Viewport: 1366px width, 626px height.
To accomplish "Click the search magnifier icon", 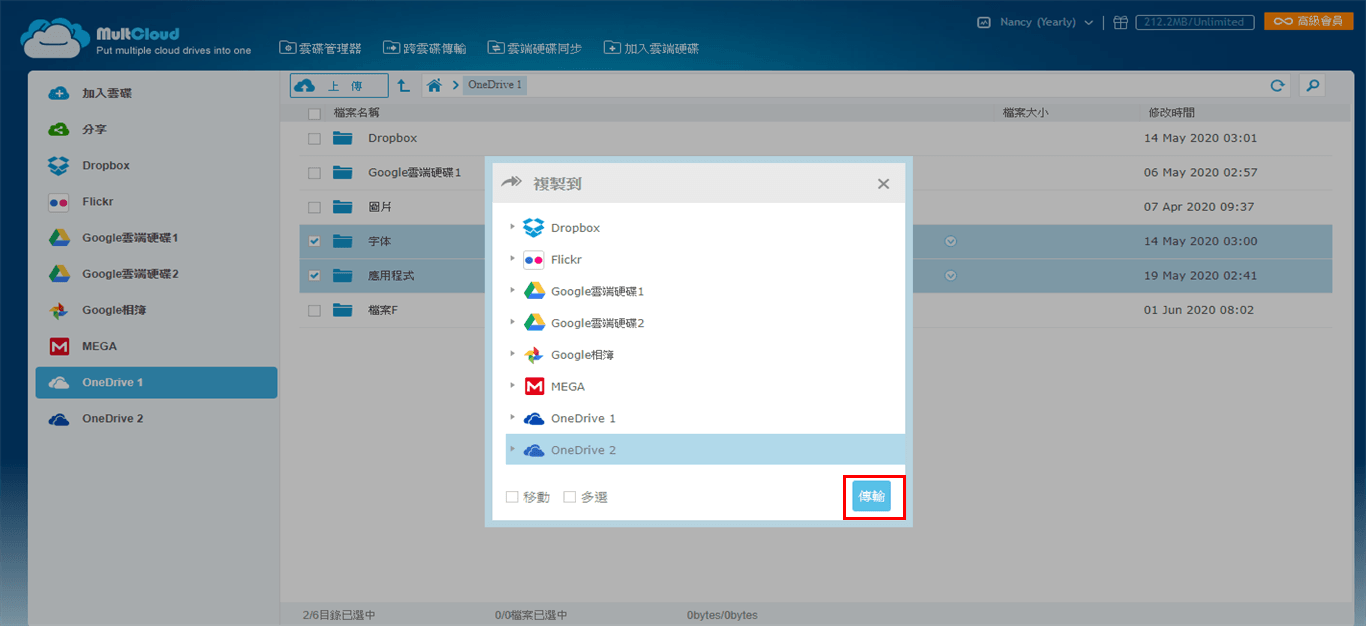I will coord(1312,86).
